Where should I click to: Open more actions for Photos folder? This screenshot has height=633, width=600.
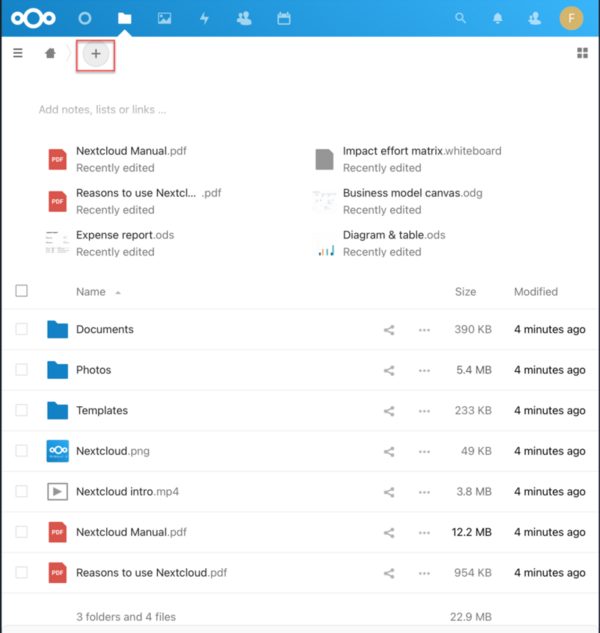point(424,370)
